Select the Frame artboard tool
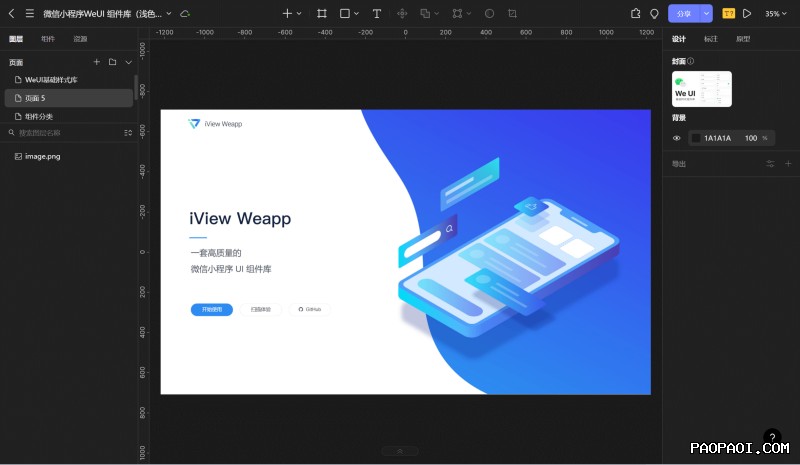 322,14
